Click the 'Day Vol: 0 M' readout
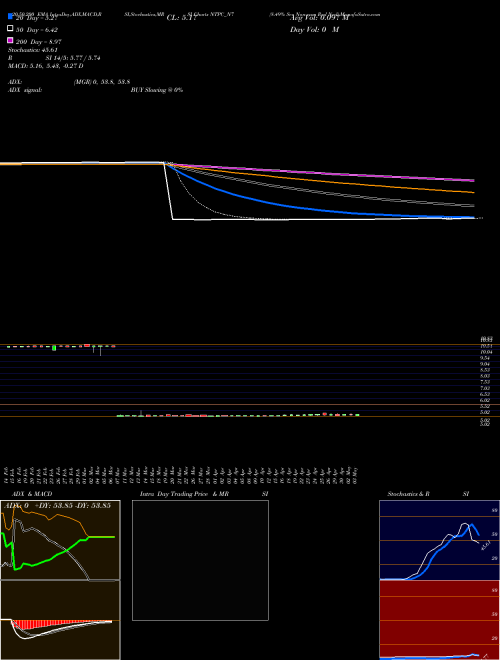Viewport: 500px width, 660px height. tap(314, 30)
